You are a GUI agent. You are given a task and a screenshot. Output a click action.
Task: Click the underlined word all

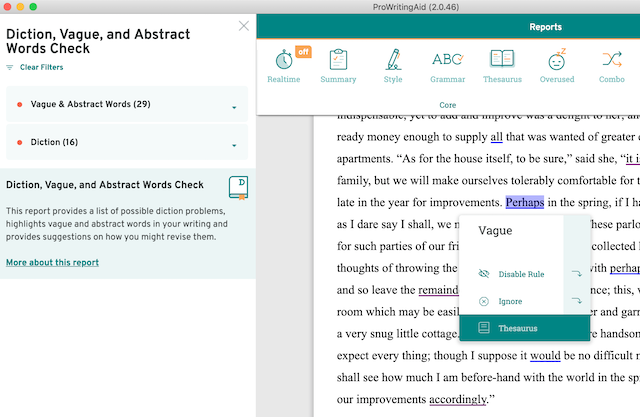(496, 137)
